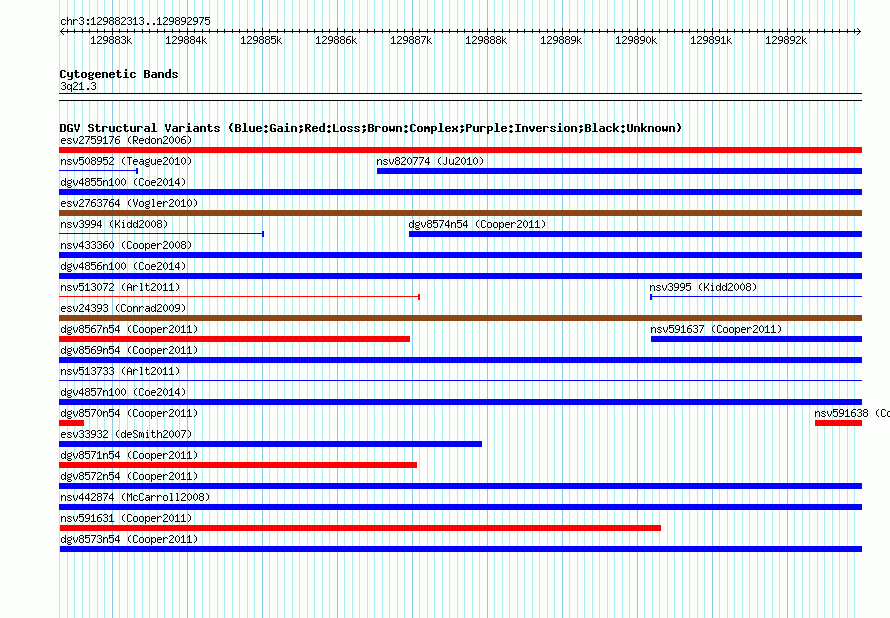Click the dgv8572n54 (Cooper2011) label
This screenshot has height=618, width=890.
click(x=129, y=476)
